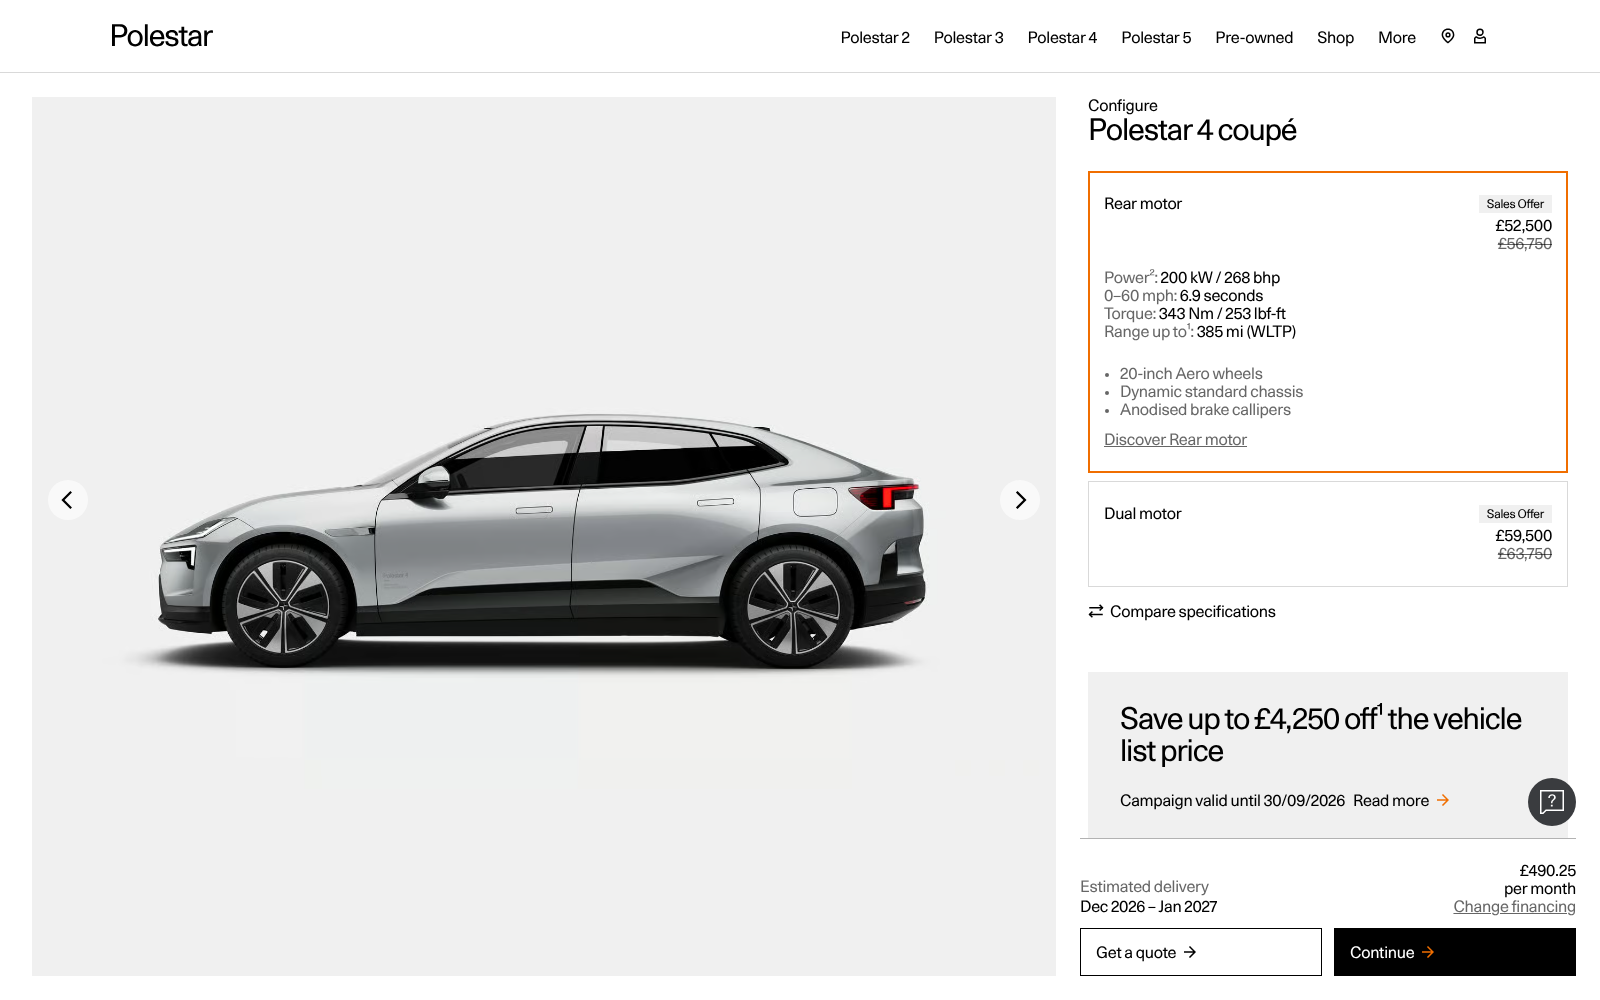The image size is (1600, 1000).
Task: Open Polestar 4 menu item
Action: [1062, 37]
